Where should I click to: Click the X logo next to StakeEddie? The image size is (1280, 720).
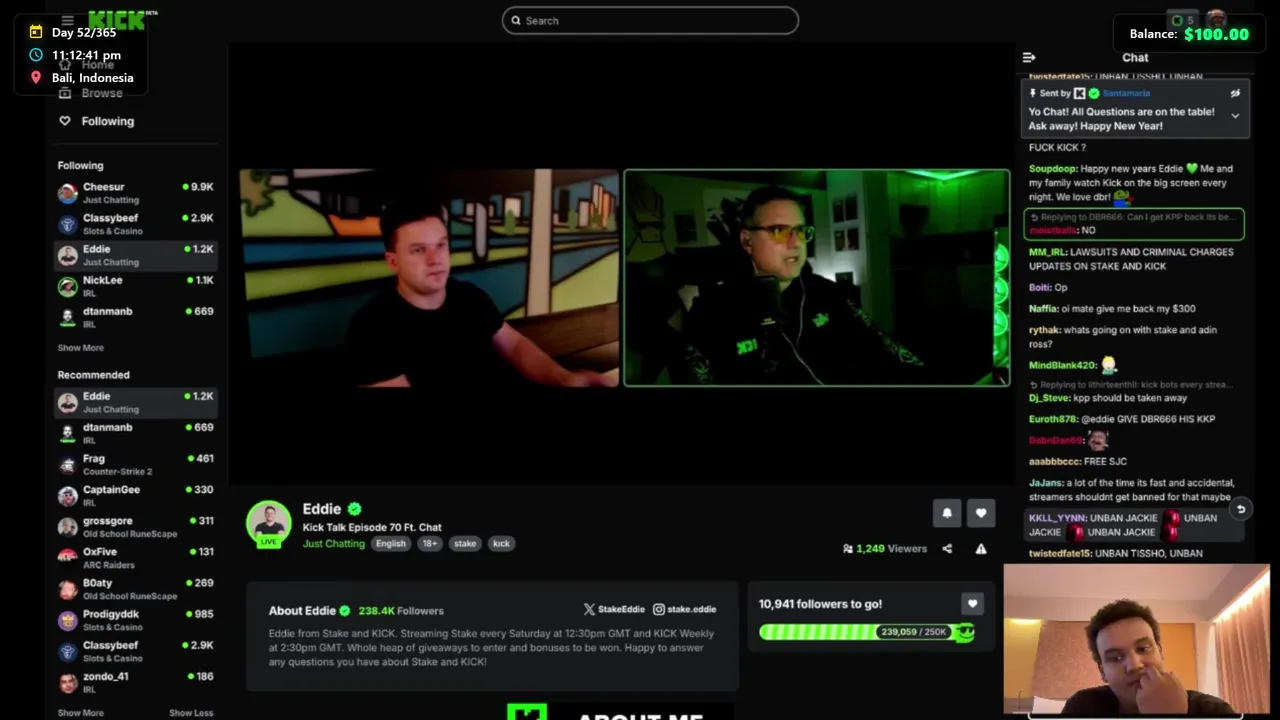589,609
